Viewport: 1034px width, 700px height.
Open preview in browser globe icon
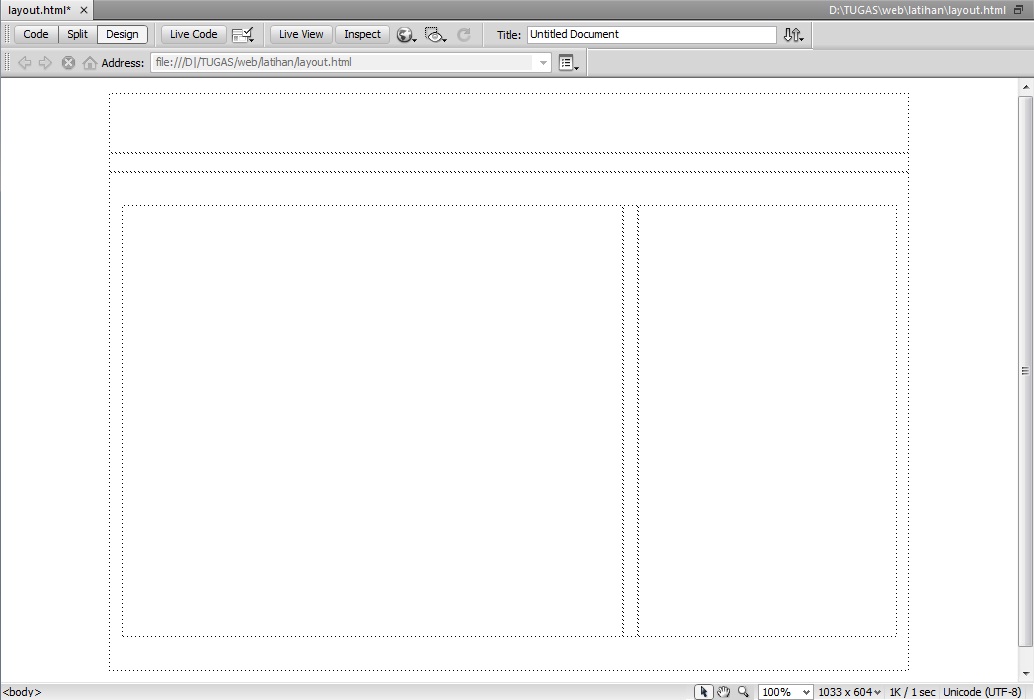(x=405, y=34)
